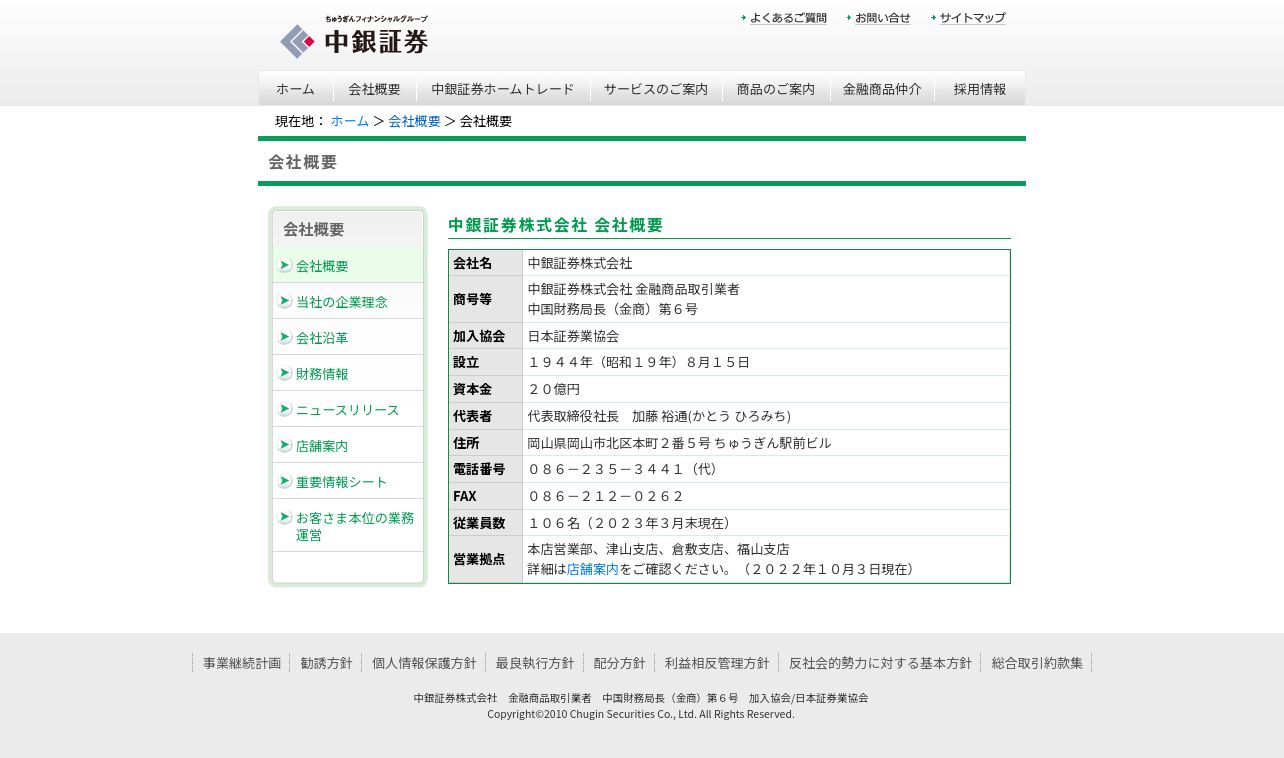Viewport: 1284px width, 758px height.
Task: Select 会社概要 in sidebar menu
Action: pos(348,265)
